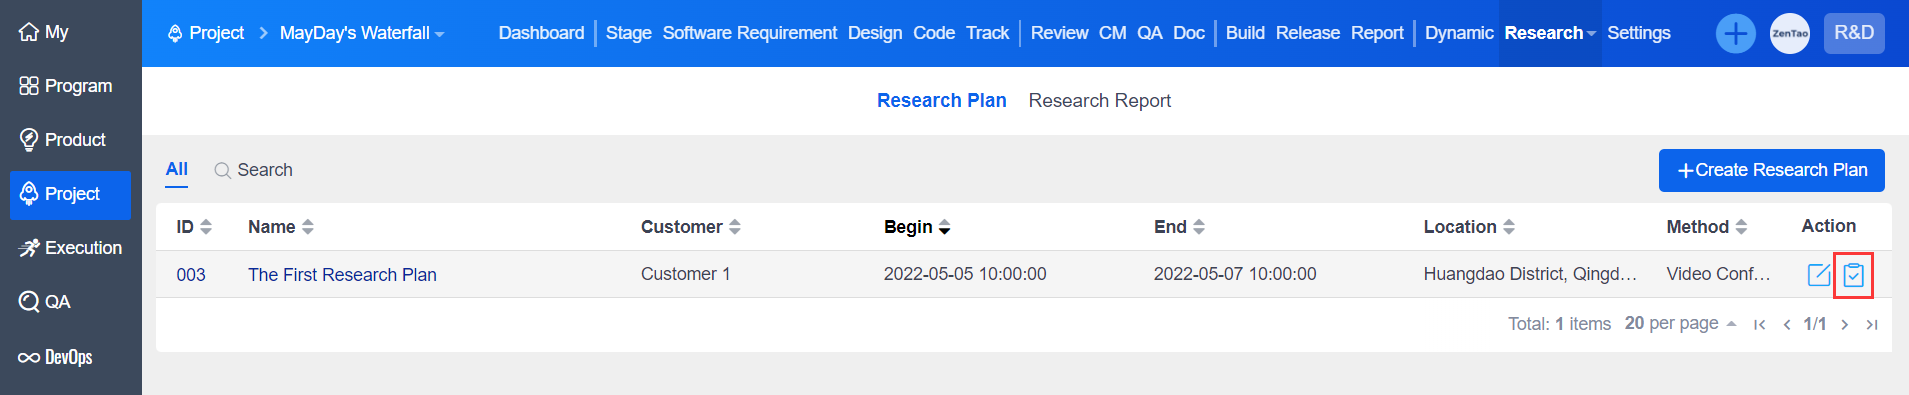
Task: Go to Program in the sidebar
Action: 66,86
